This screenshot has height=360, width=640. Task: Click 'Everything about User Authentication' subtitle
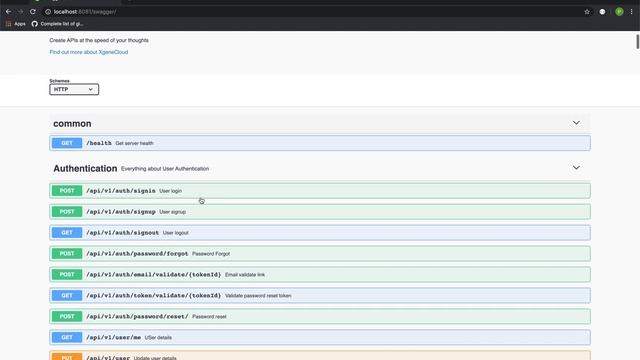[165, 169]
